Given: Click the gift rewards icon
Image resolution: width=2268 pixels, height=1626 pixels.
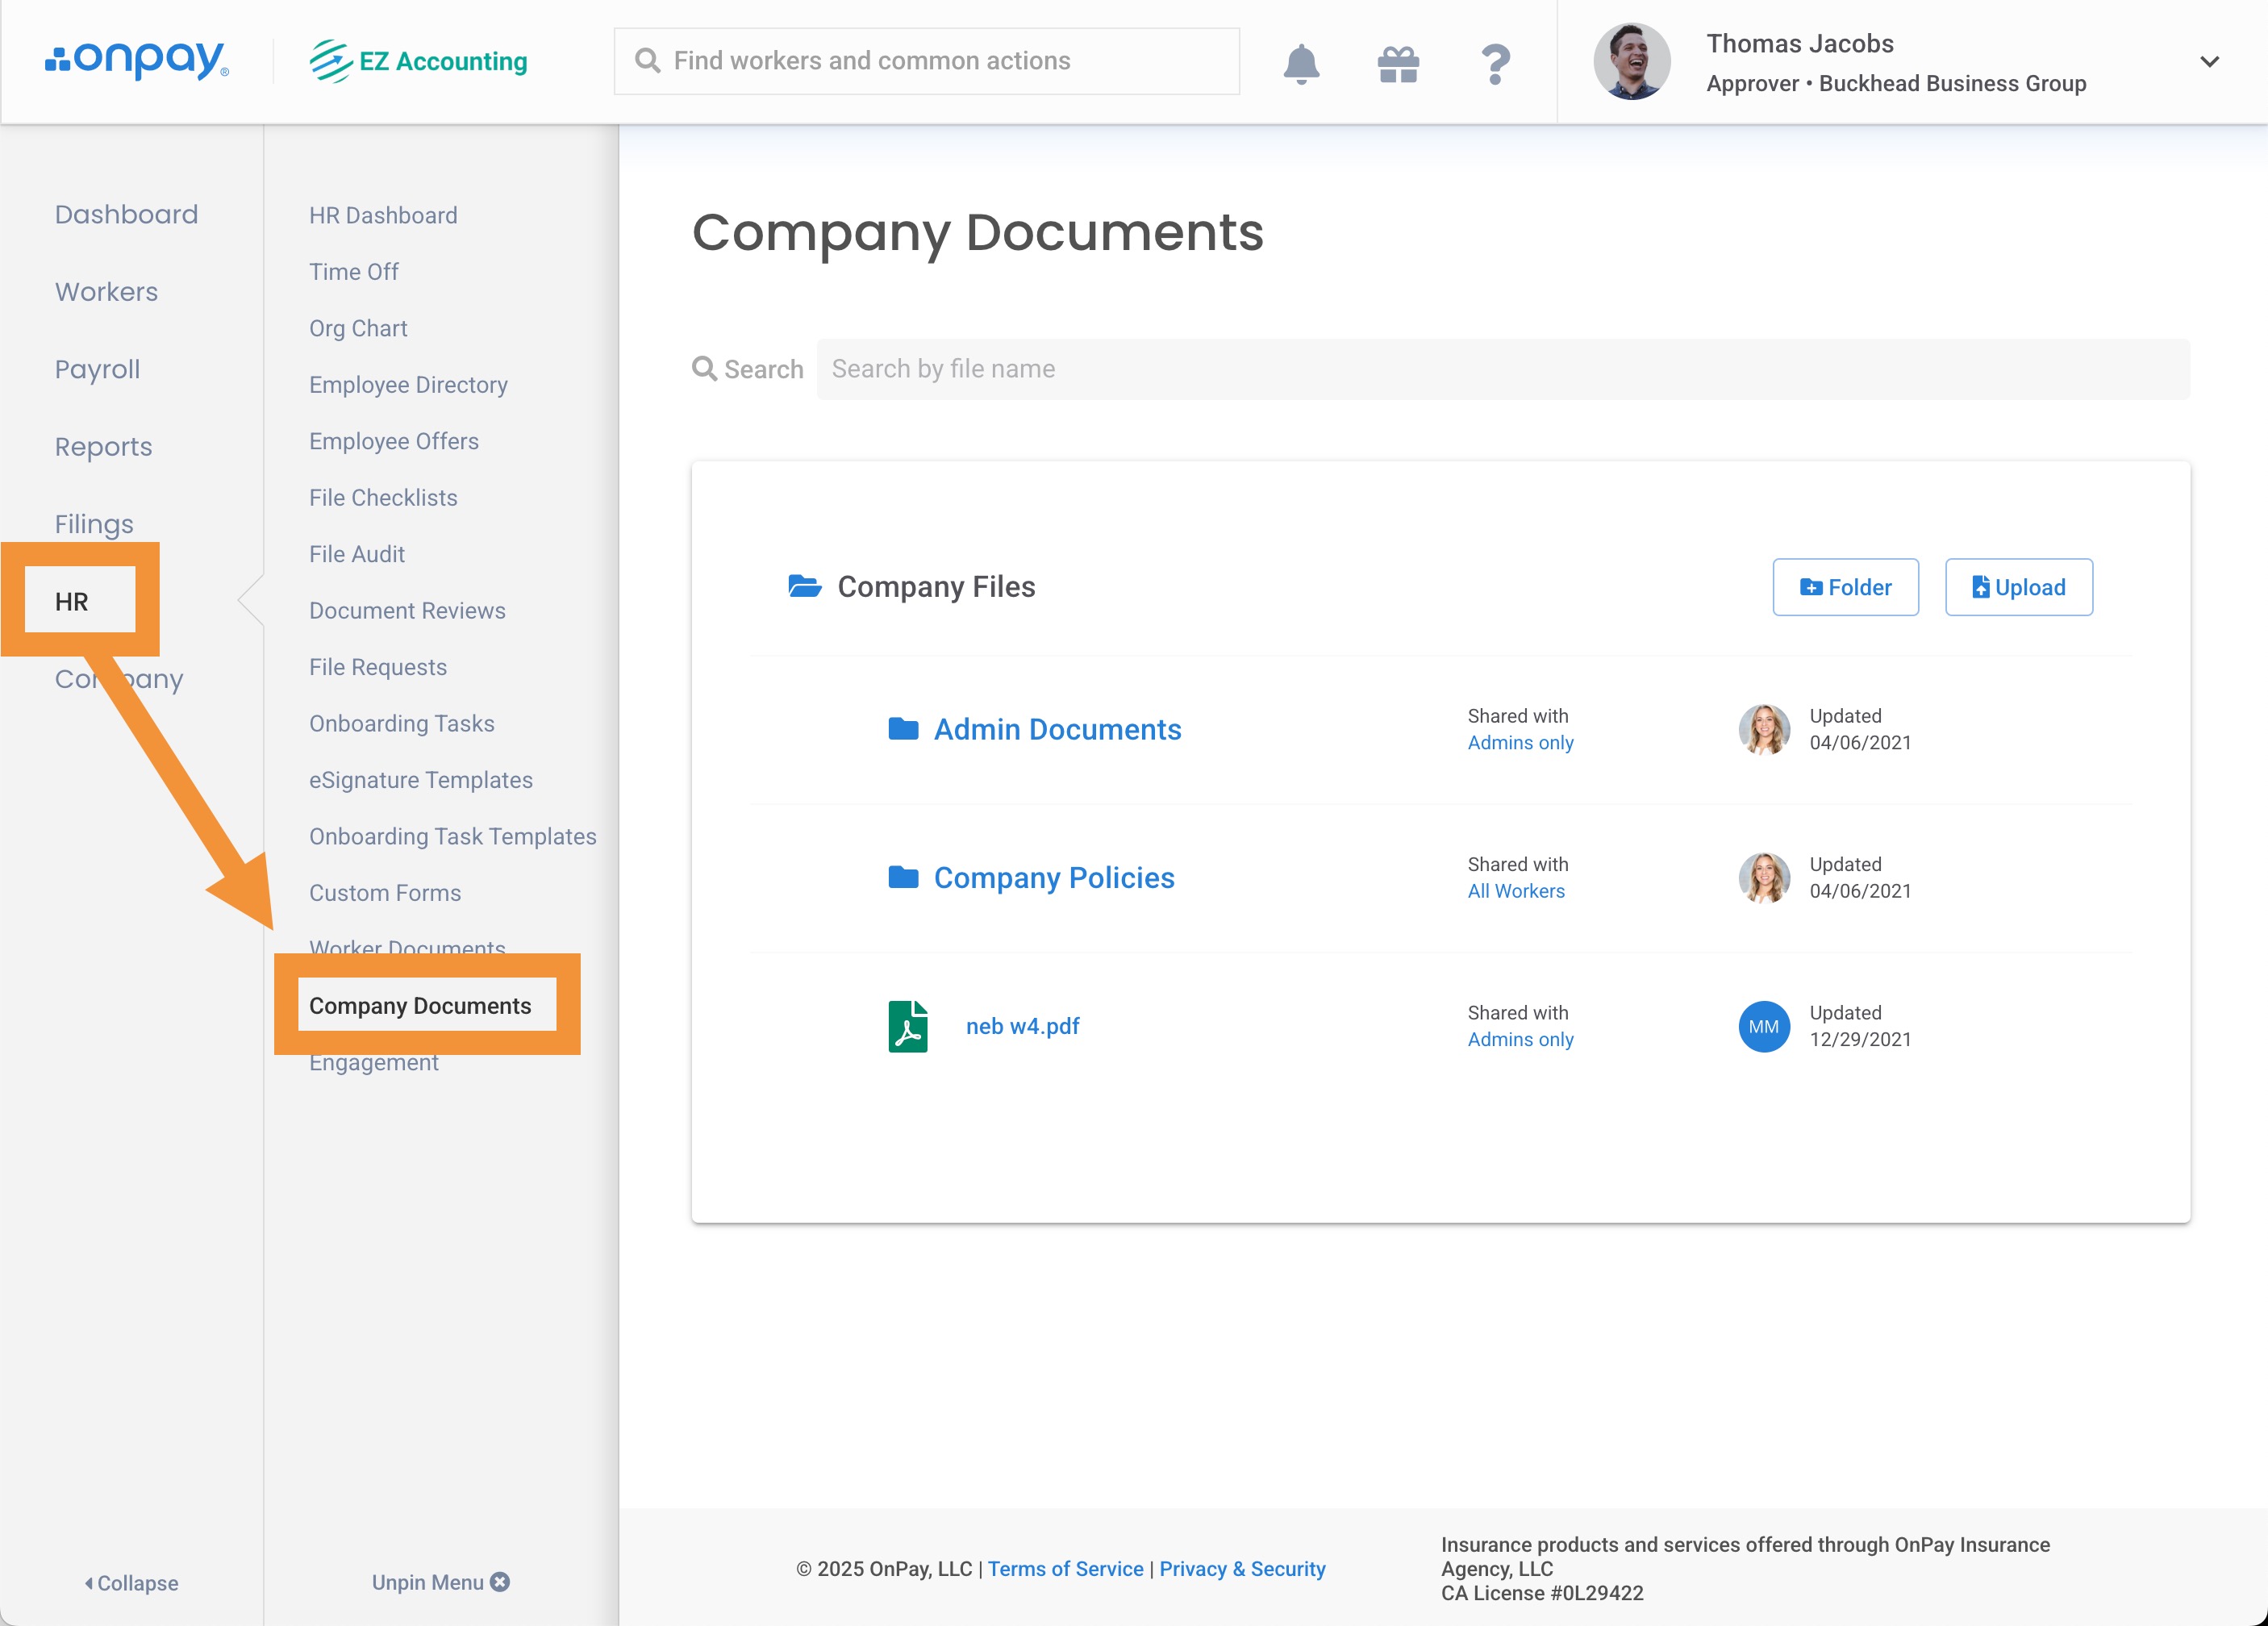Looking at the screenshot, I should [1398, 64].
